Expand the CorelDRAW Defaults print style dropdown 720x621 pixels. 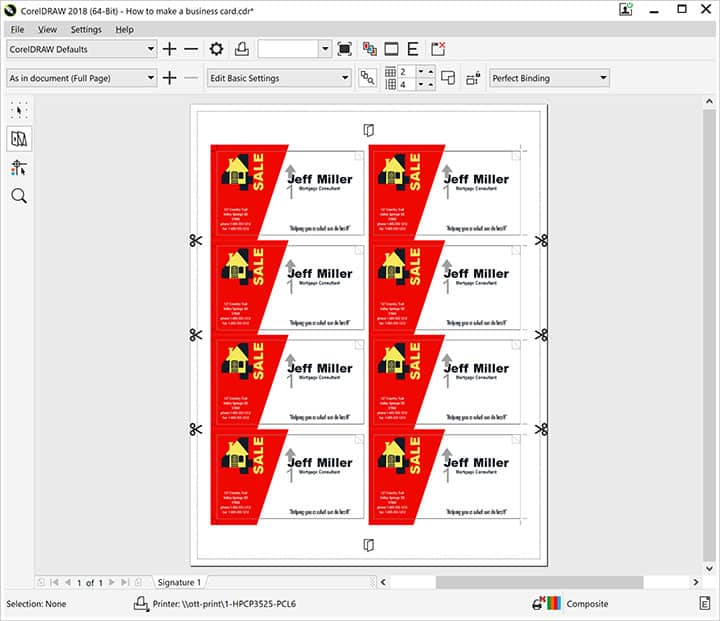[150, 49]
